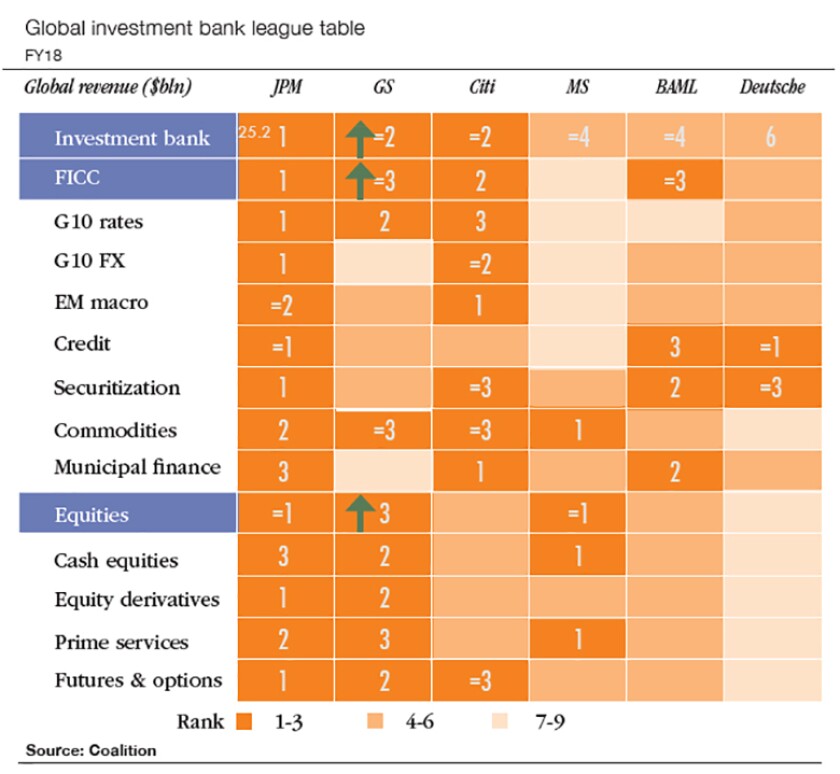Click the green arrow in Equities row
Viewport: 840px width, 774px height.
tap(360, 513)
